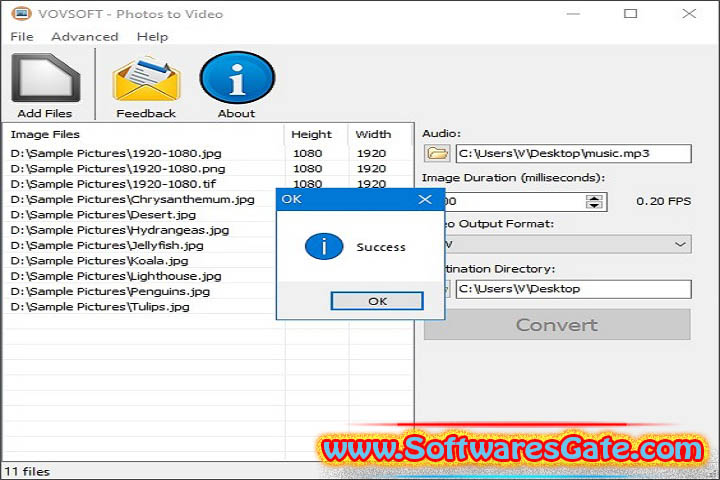Maximize the Photos to Video window
Viewport: 720px width, 480px height.
click(630, 14)
